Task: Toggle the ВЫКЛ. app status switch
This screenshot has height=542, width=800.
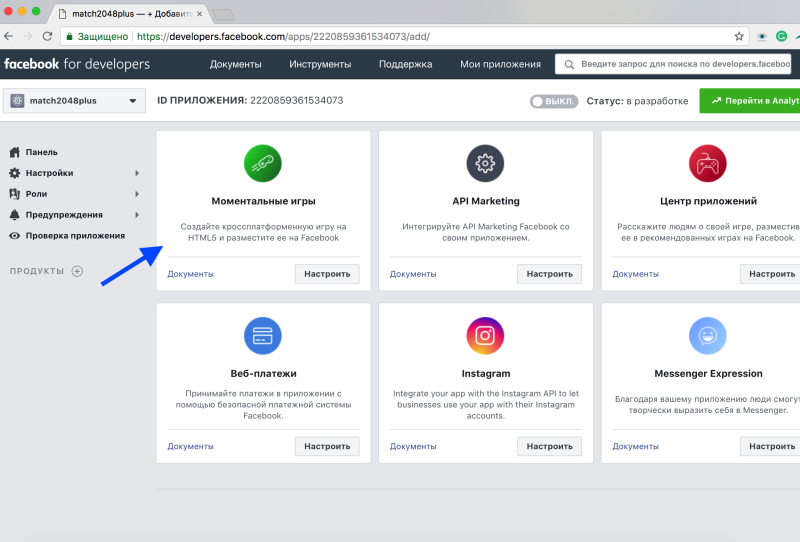Action: pyautogui.click(x=554, y=101)
